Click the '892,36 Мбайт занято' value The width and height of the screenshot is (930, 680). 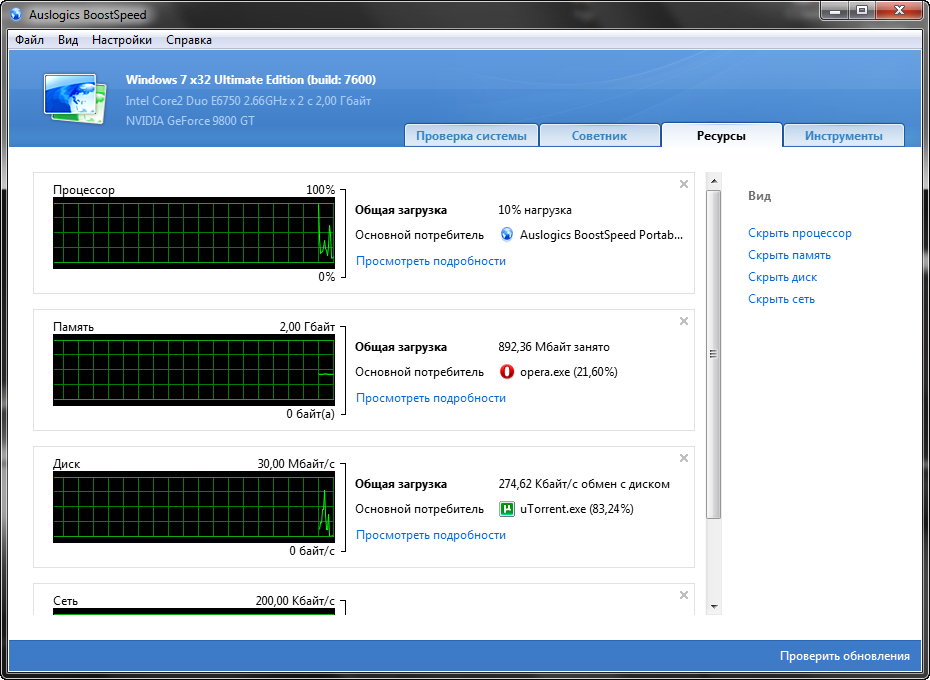click(554, 347)
